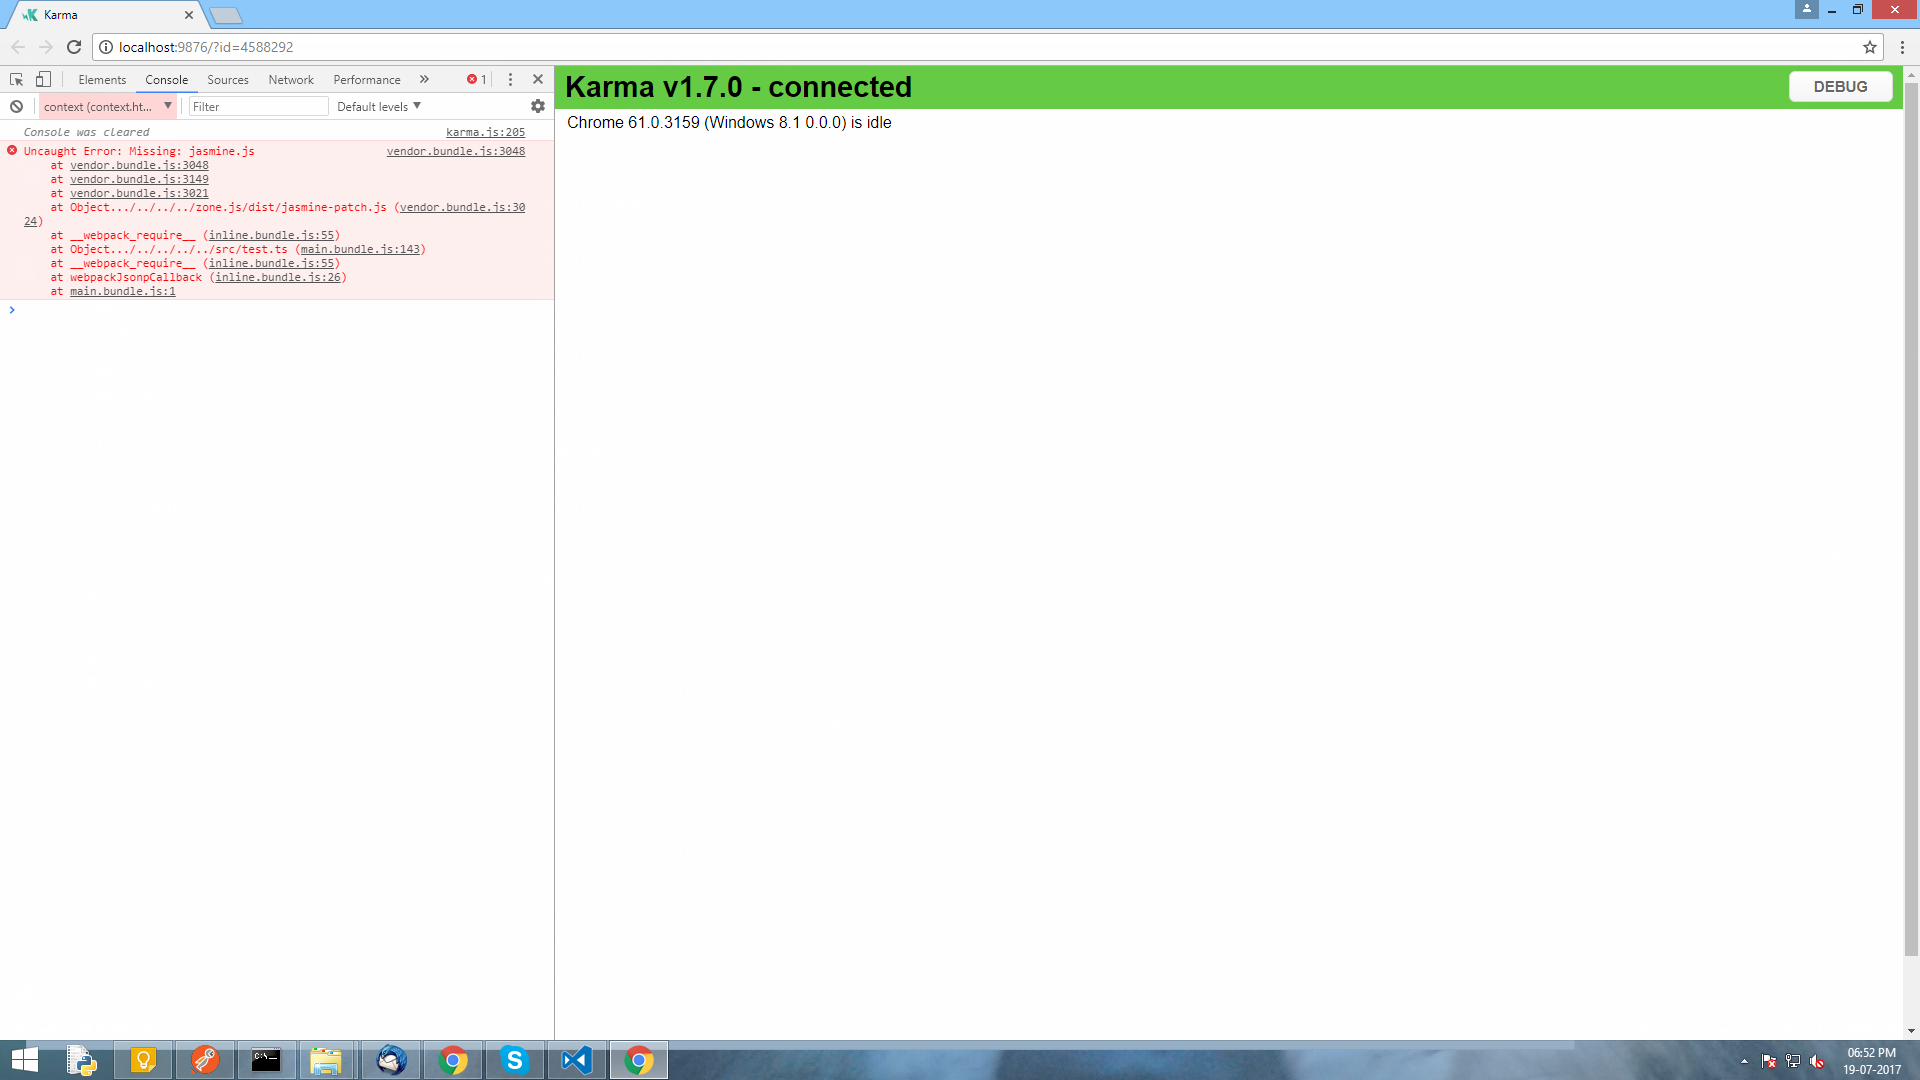The height and width of the screenshot is (1080, 1920).
Task: Switch to the Network tab
Action: pyautogui.click(x=290, y=79)
